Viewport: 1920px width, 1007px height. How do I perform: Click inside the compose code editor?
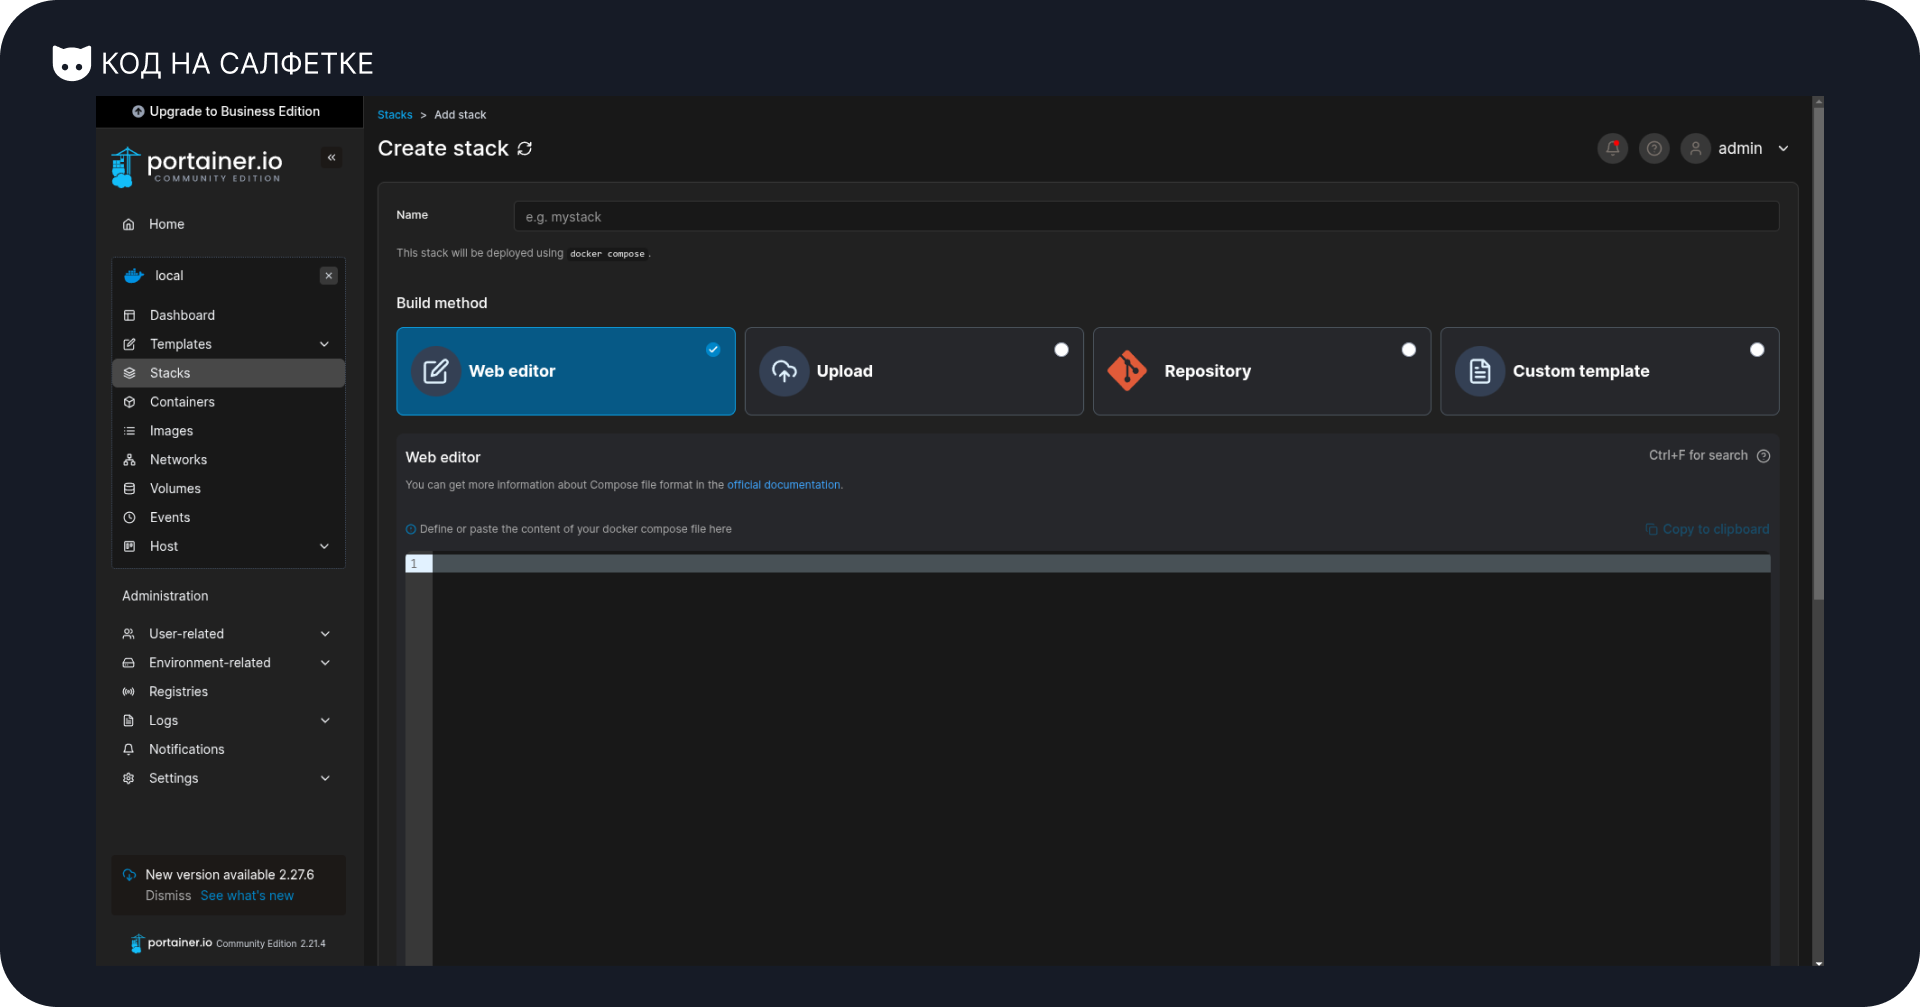pos(1100,760)
